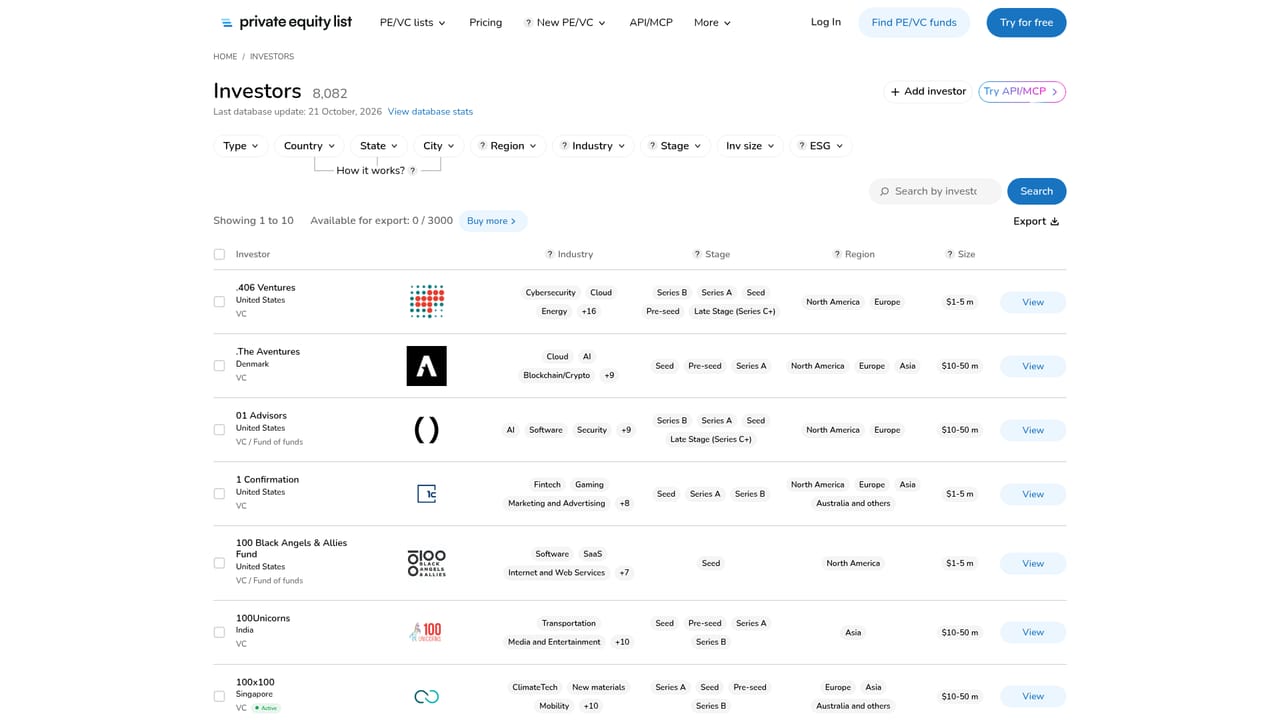Click the 01 Advisors parentheses logo
Viewport: 1280px width, 720px height.
click(x=426, y=430)
